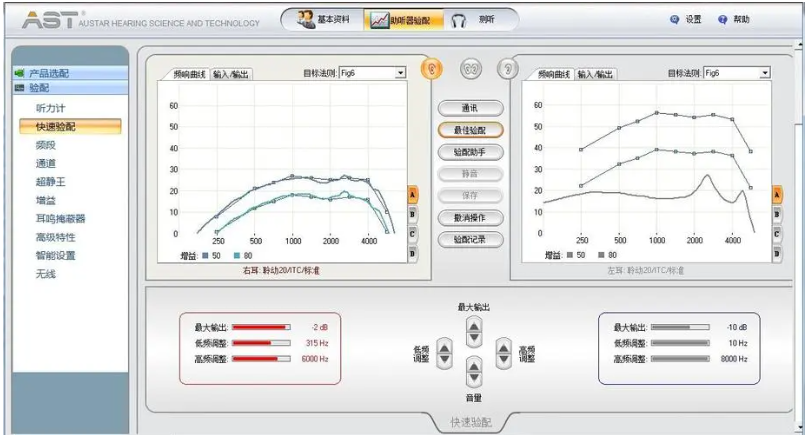Switch to the 助听器验配 tab
Viewport: 806px width, 435px height.
click(x=404, y=20)
